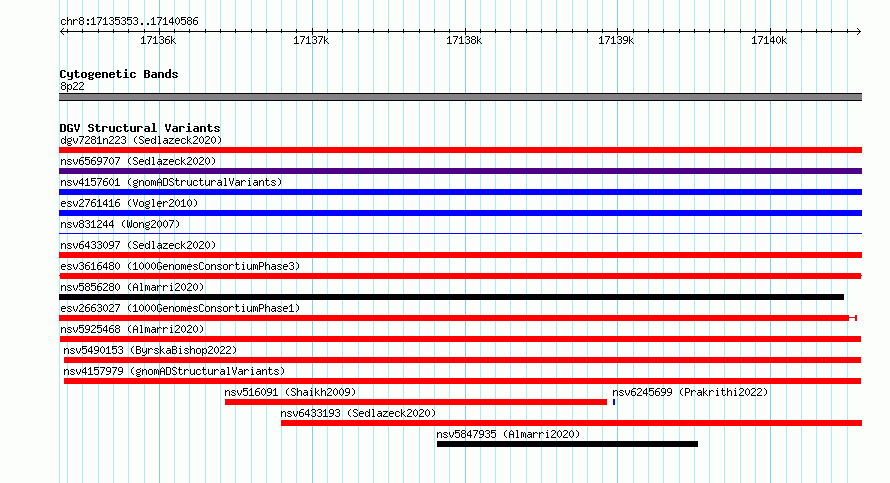Select the red bar for nsv6433193
890x483 pixels.
(572, 423)
